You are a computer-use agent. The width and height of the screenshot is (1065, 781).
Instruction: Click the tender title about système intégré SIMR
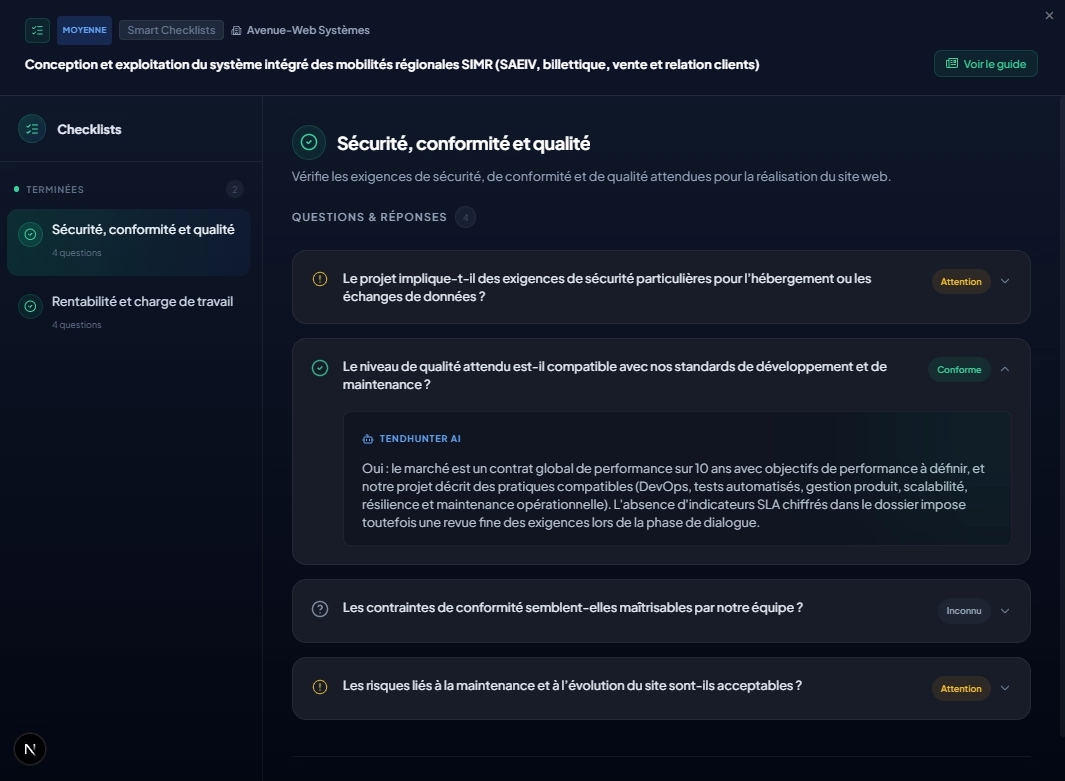tap(392, 65)
